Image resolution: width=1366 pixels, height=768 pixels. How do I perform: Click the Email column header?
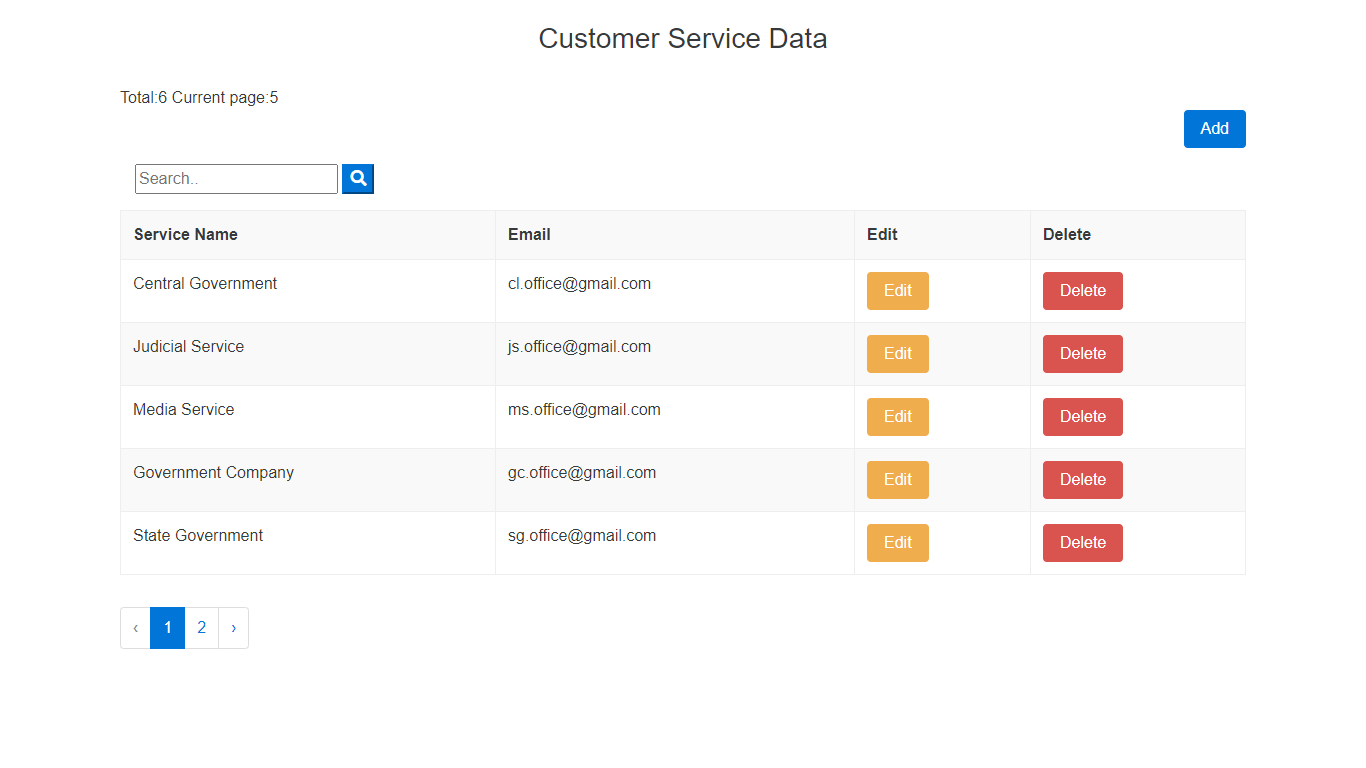pos(529,235)
